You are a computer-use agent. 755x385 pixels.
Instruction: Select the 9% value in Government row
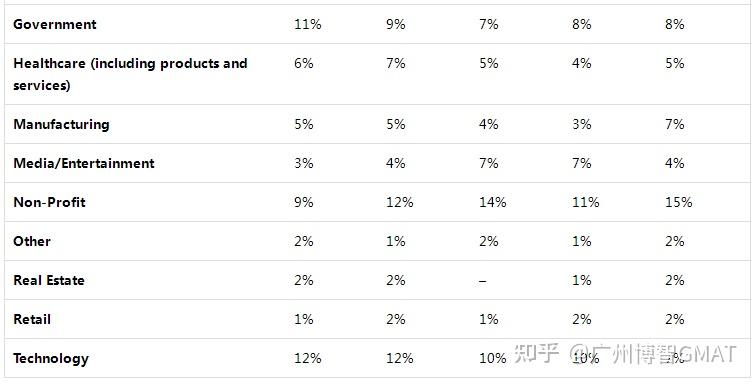click(x=395, y=25)
